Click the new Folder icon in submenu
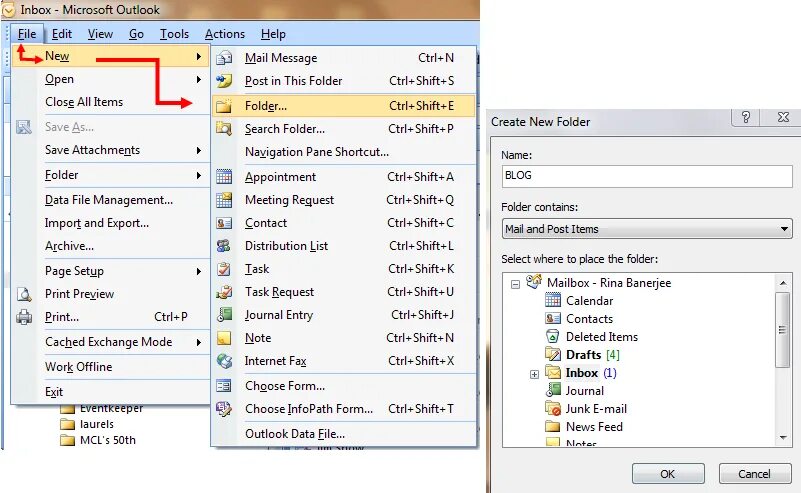Screen dimensions: 801x493 point(224,106)
